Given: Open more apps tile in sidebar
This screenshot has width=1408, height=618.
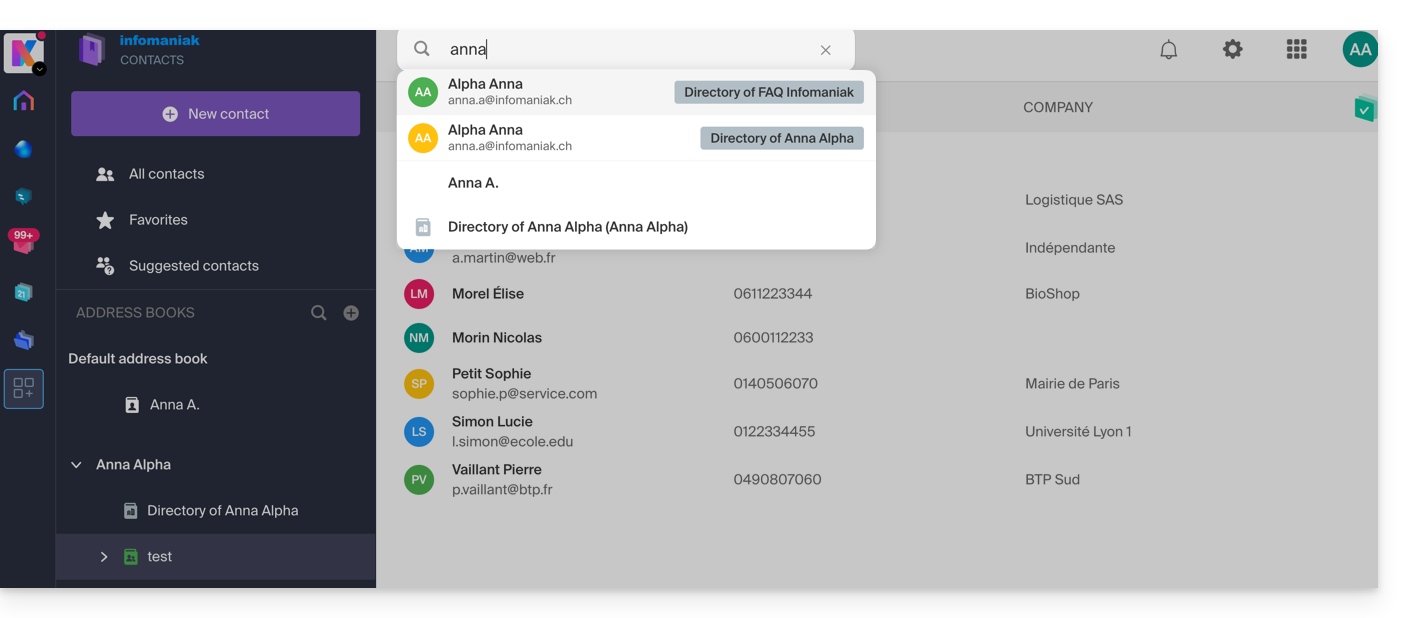Looking at the screenshot, I should coord(23,389).
